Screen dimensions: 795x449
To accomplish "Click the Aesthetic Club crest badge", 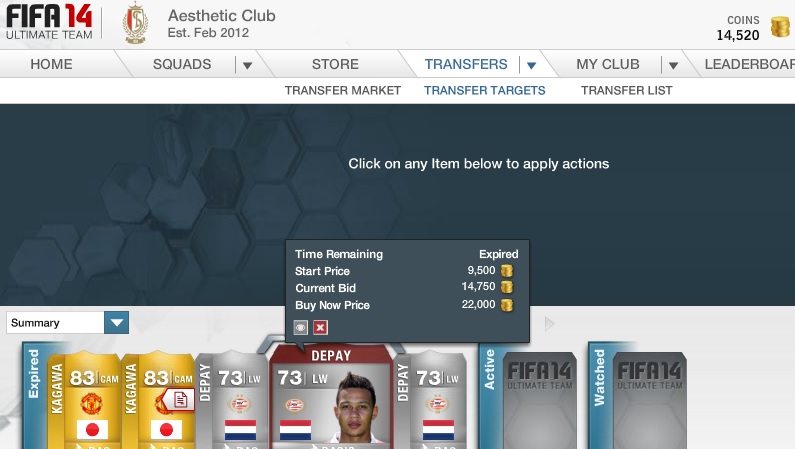I will [x=135, y=23].
